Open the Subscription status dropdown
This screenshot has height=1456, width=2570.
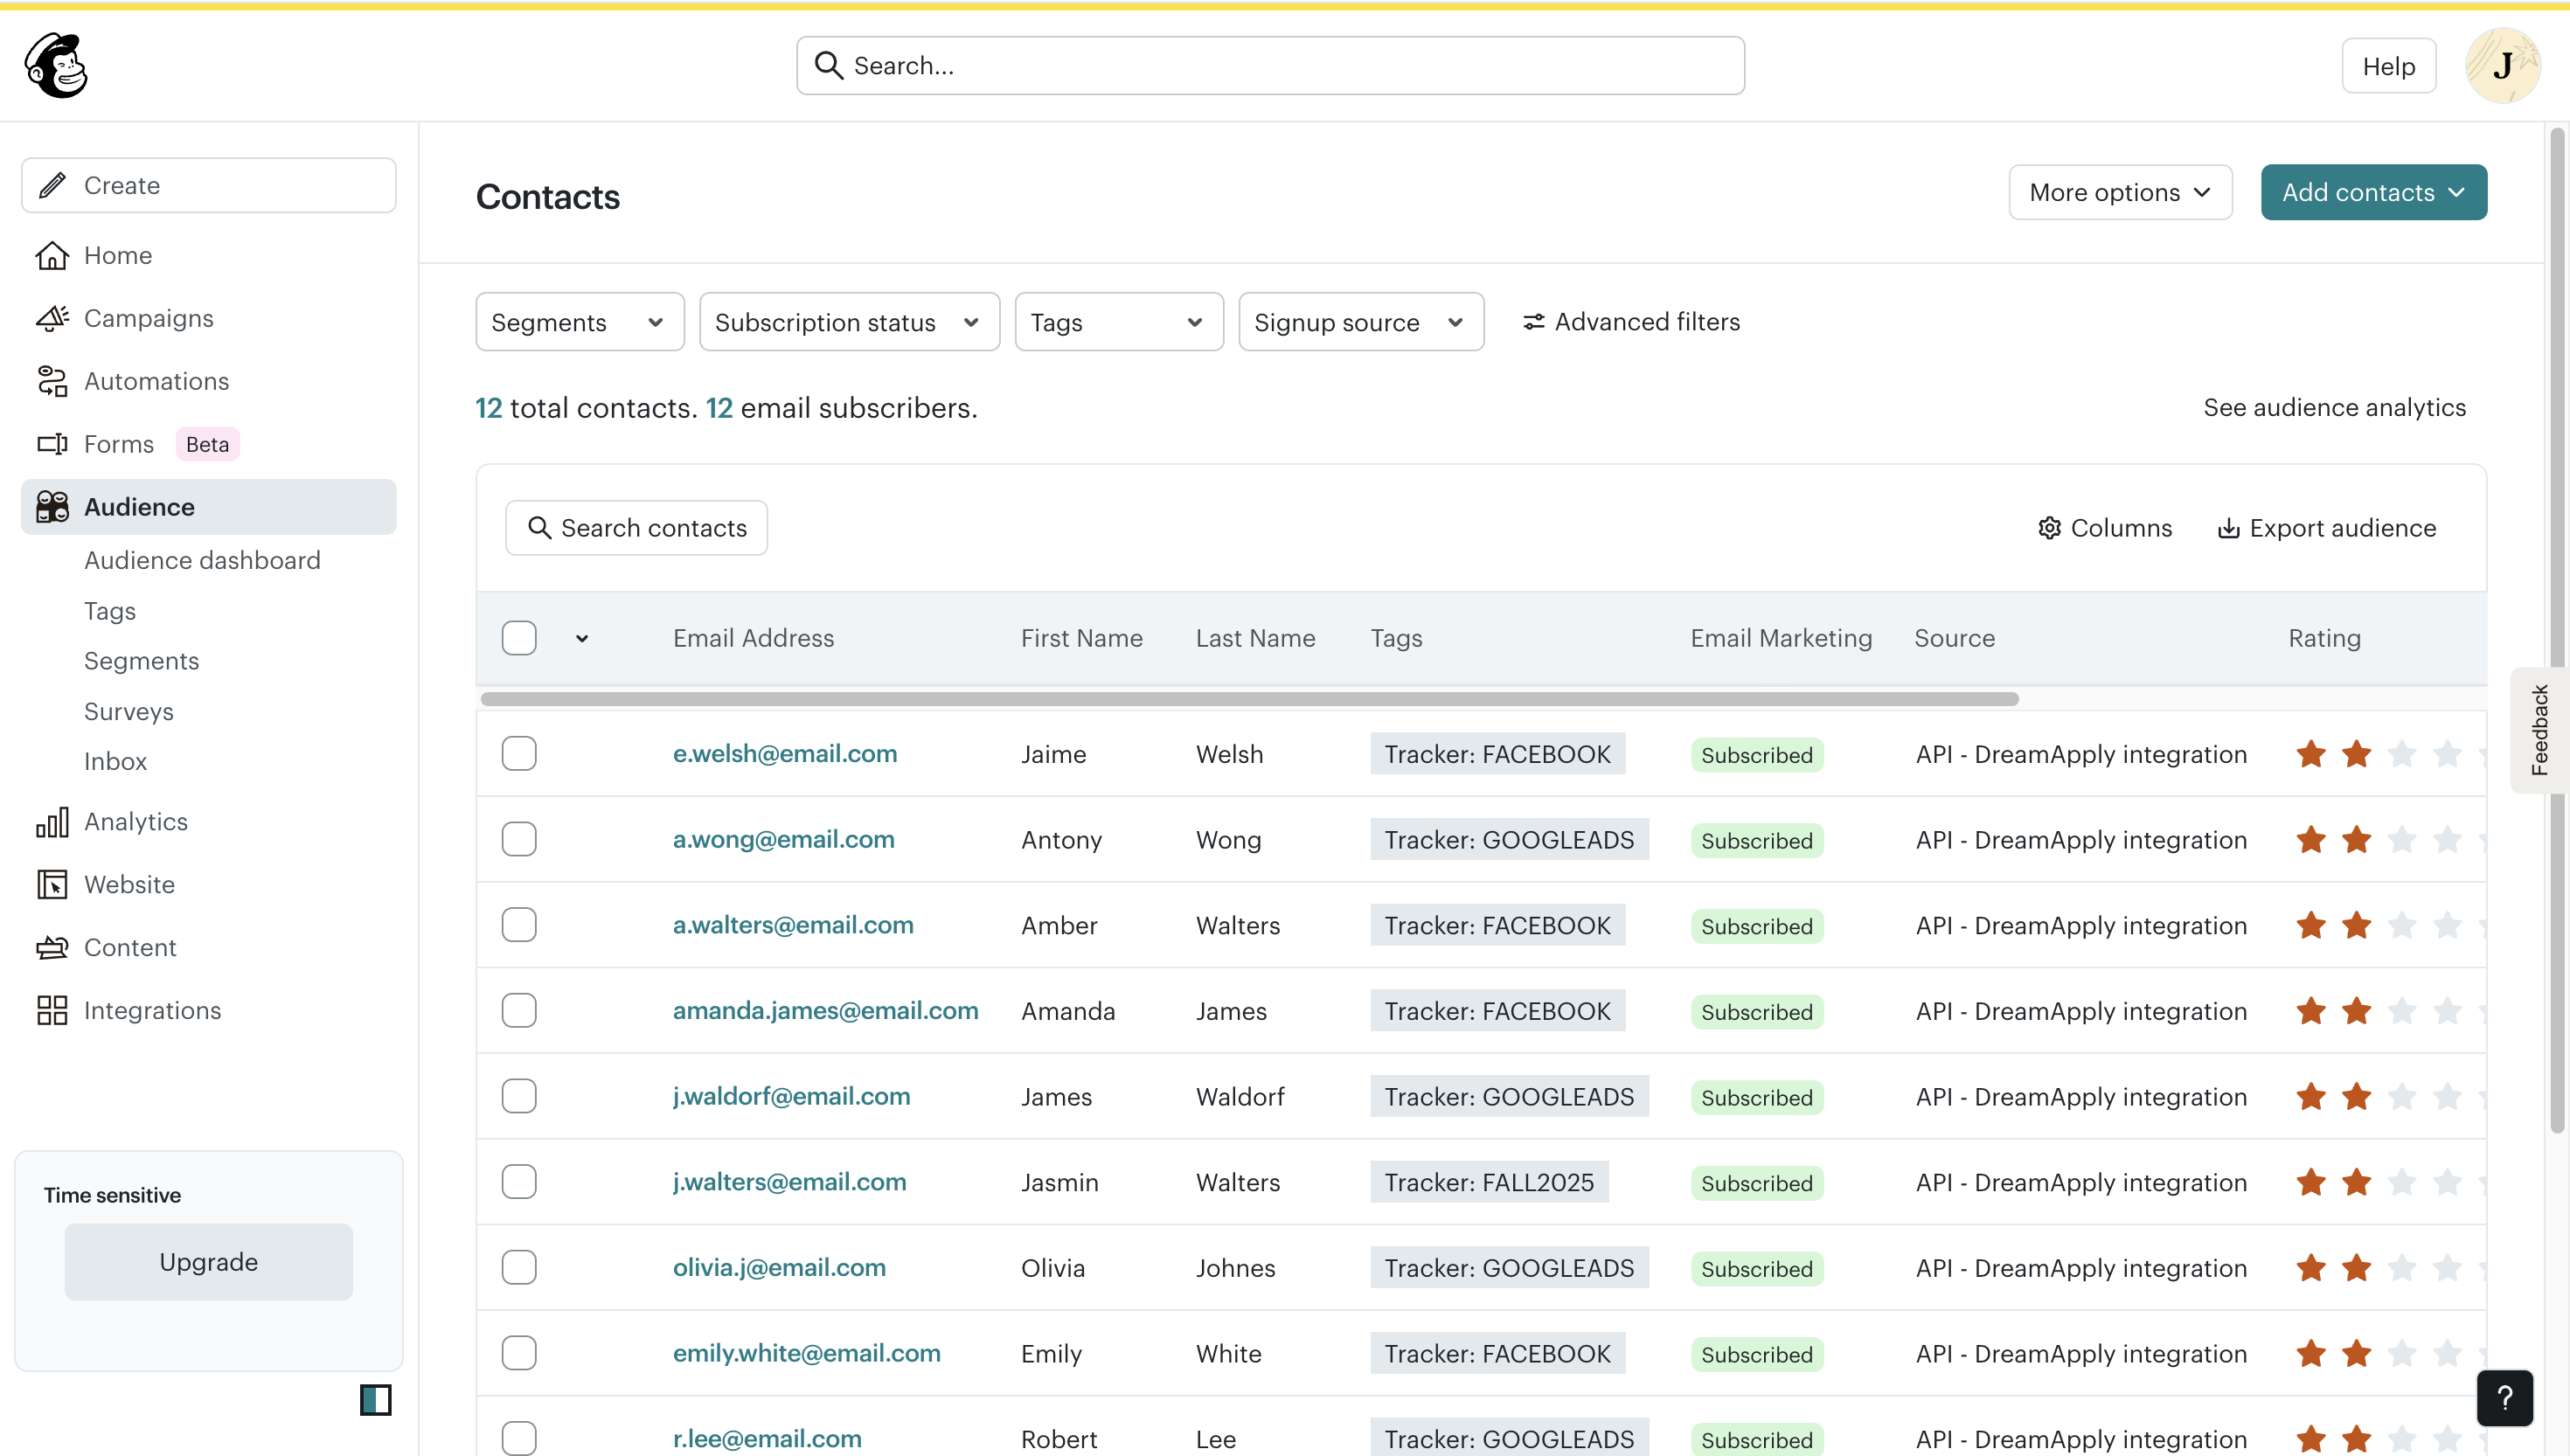(x=849, y=322)
